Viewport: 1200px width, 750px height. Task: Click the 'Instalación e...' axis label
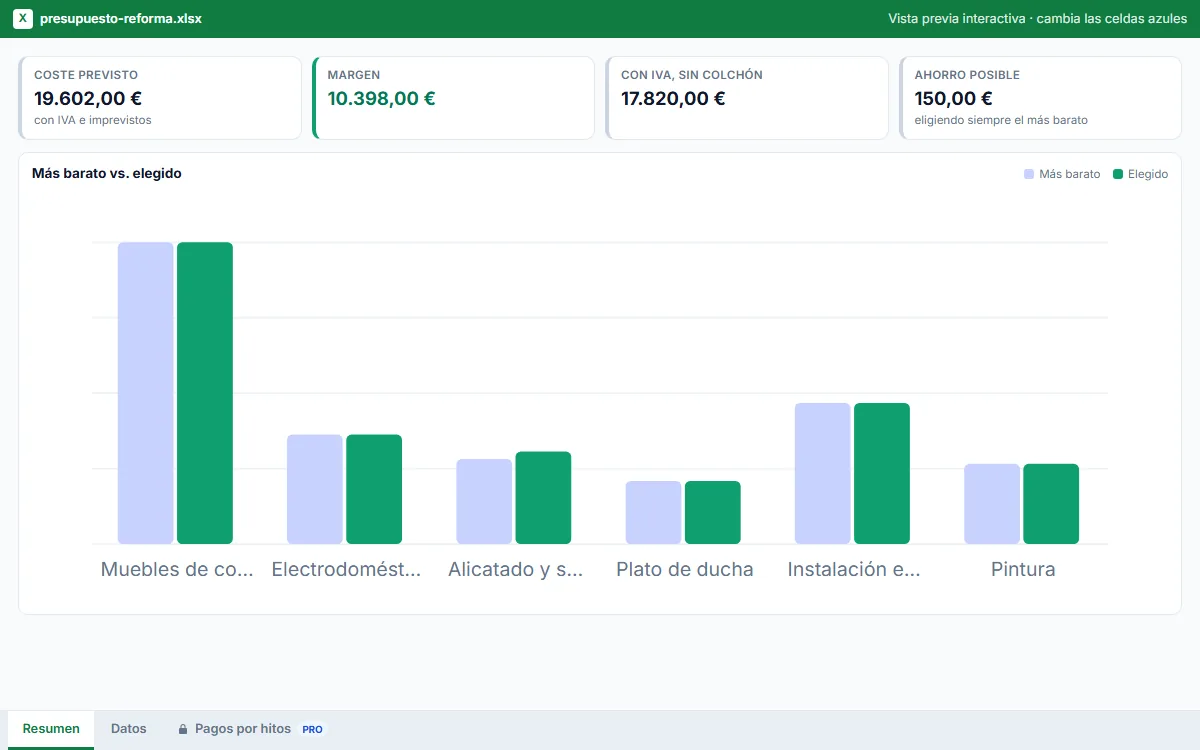tap(854, 570)
